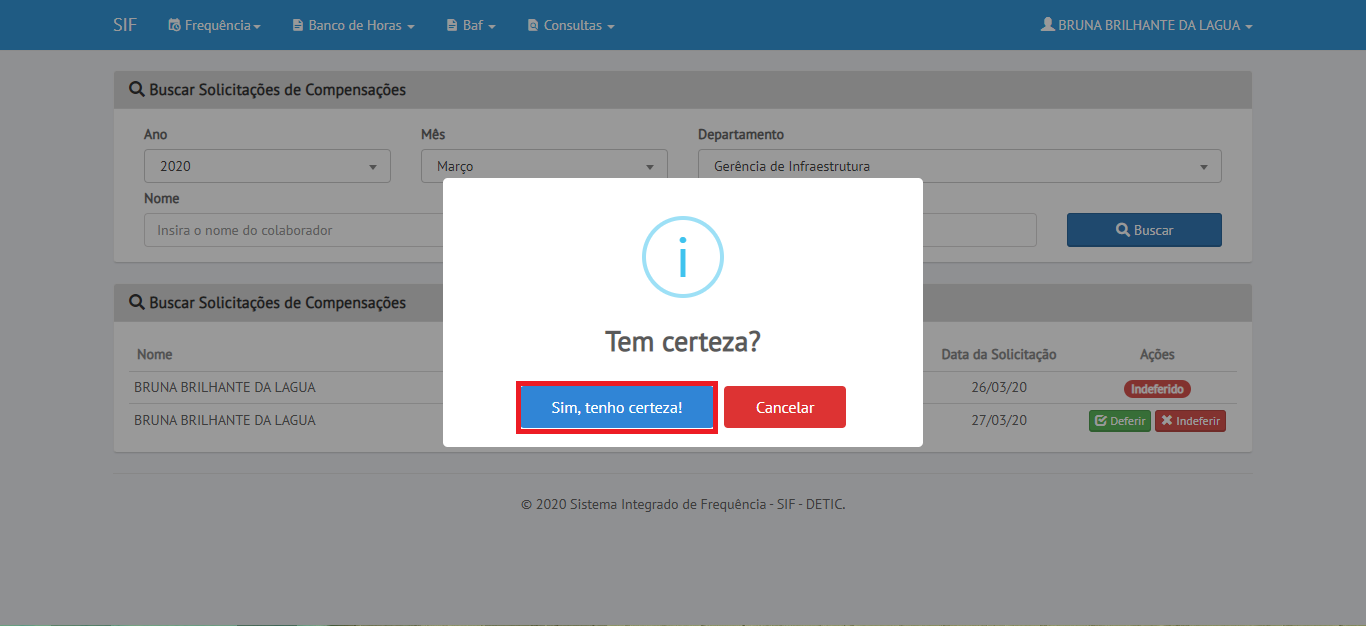Click the footer copyright text
1366x626 pixels.
coord(683,504)
